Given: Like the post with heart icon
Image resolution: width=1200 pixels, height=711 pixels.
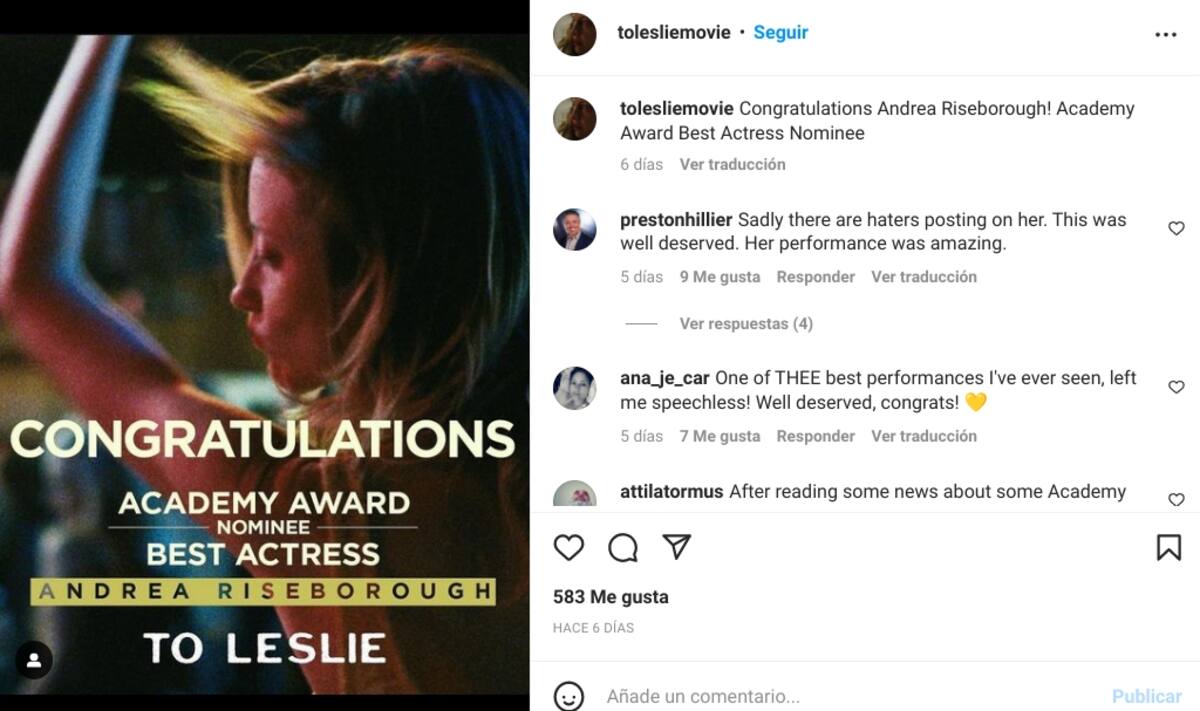Looking at the screenshot, I should (x=569, y=547).
